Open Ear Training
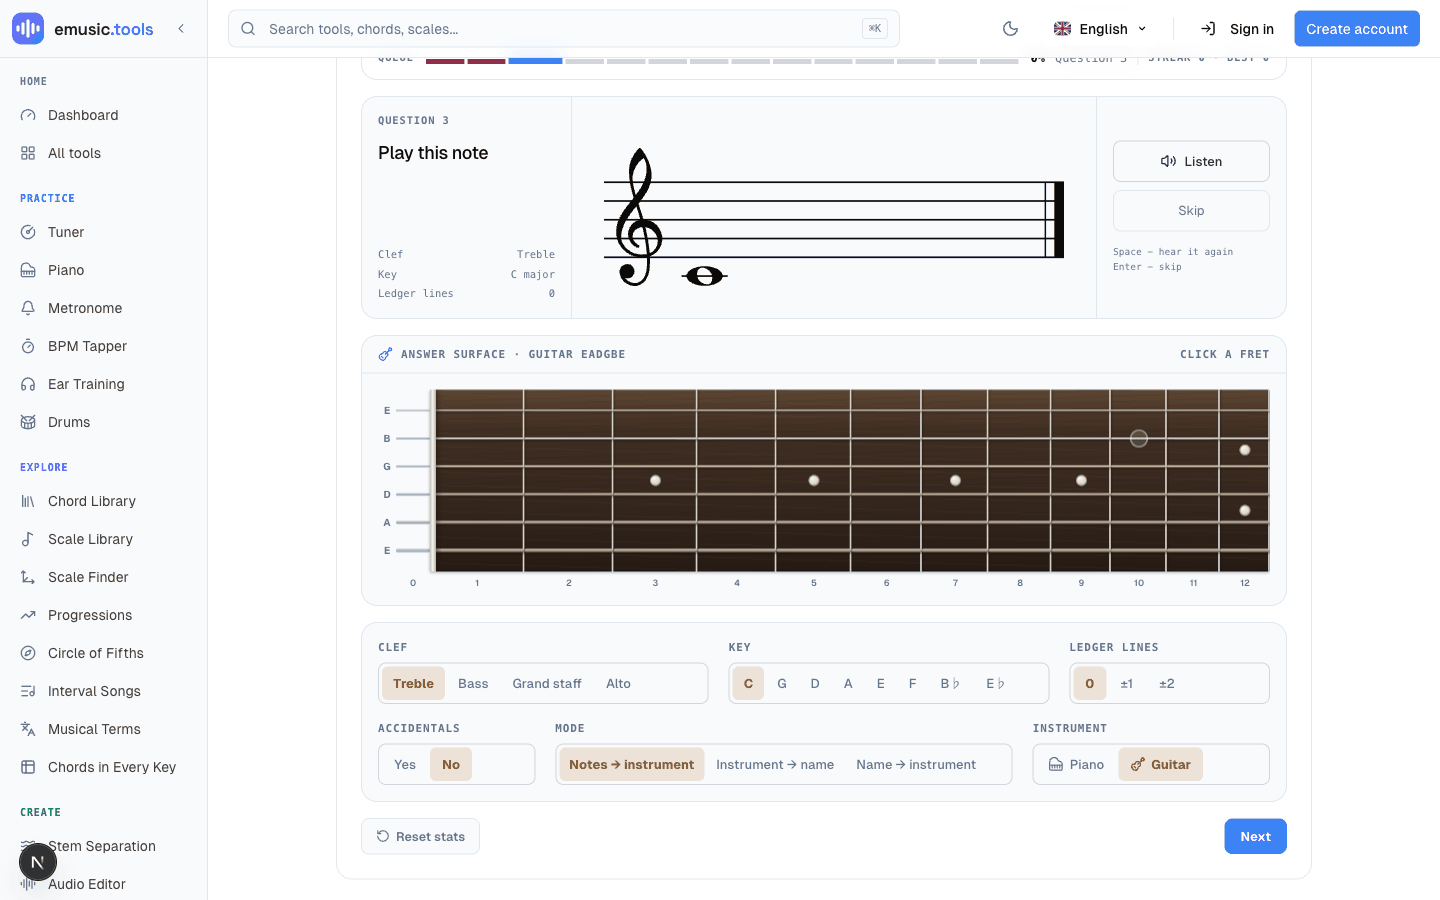 (x=104, y=384)
